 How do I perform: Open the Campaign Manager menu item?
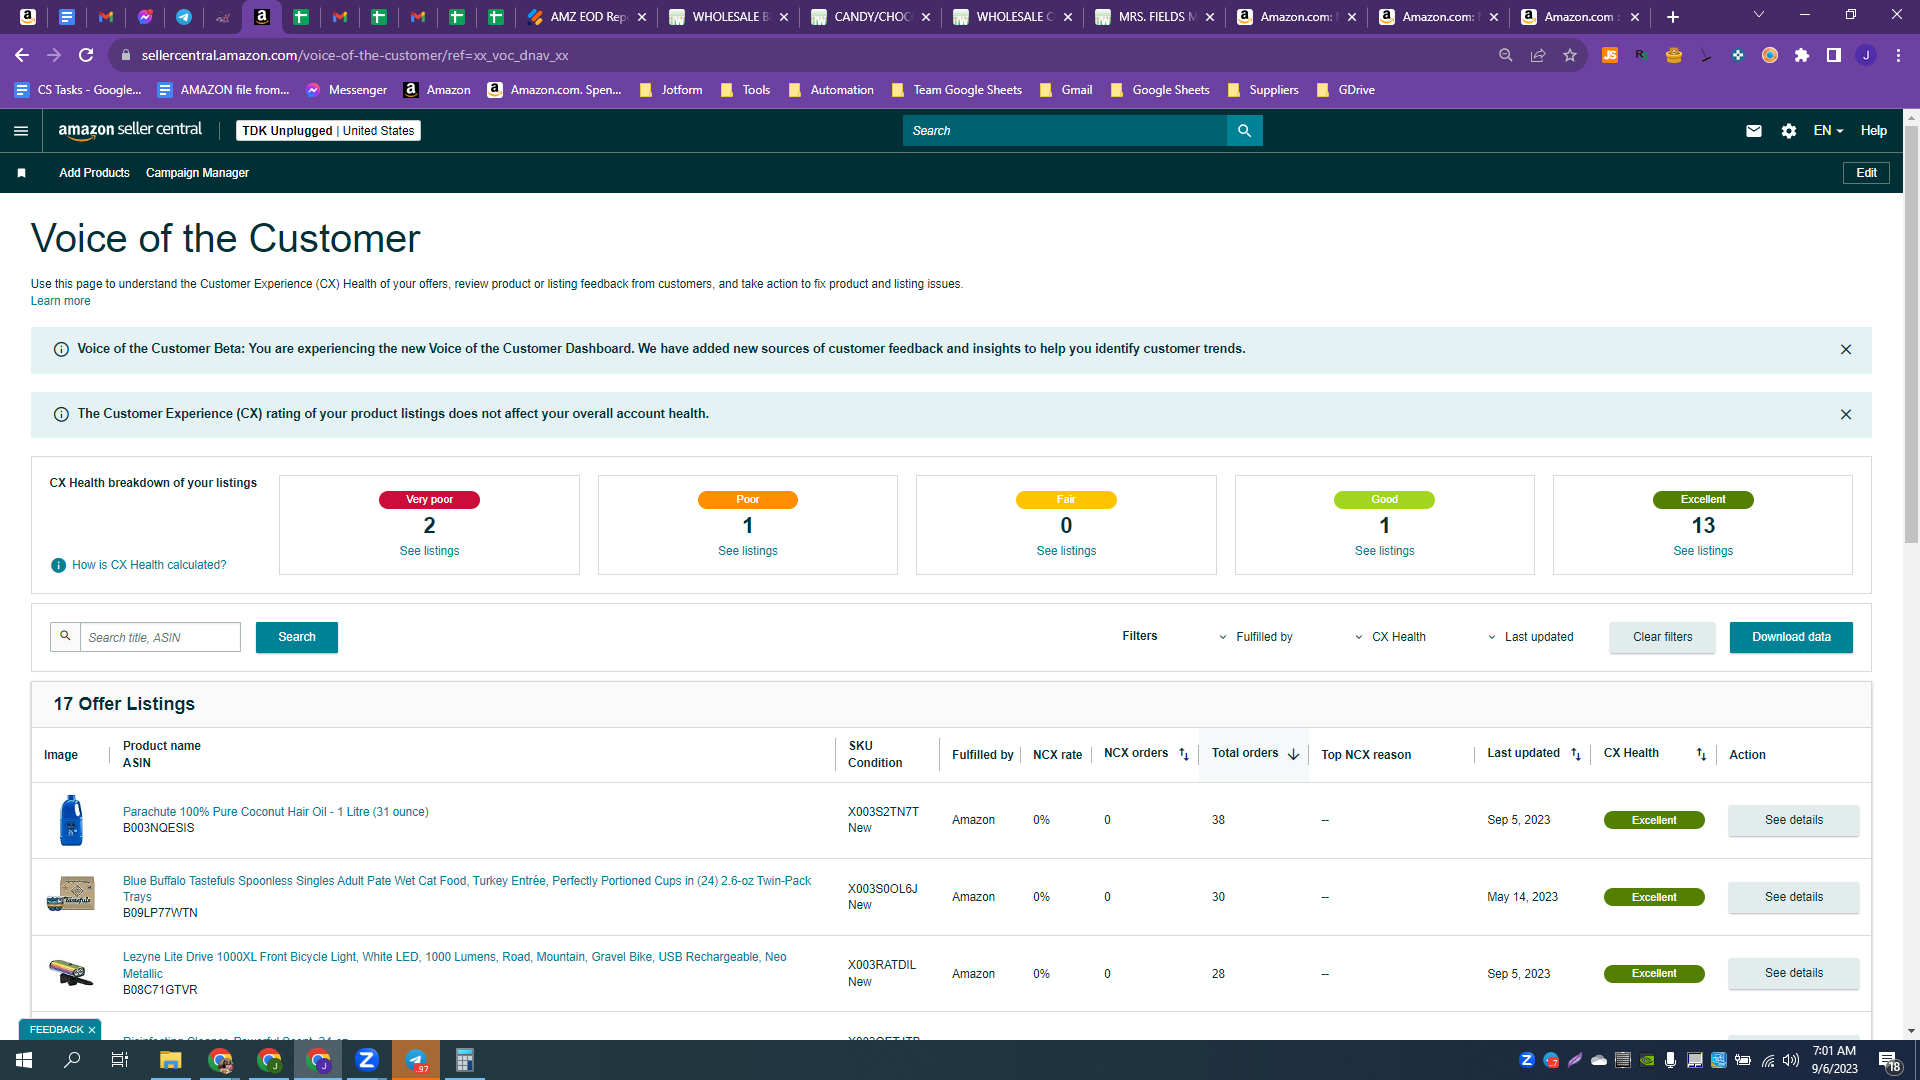pyautogui.click(x=197, y=173)
